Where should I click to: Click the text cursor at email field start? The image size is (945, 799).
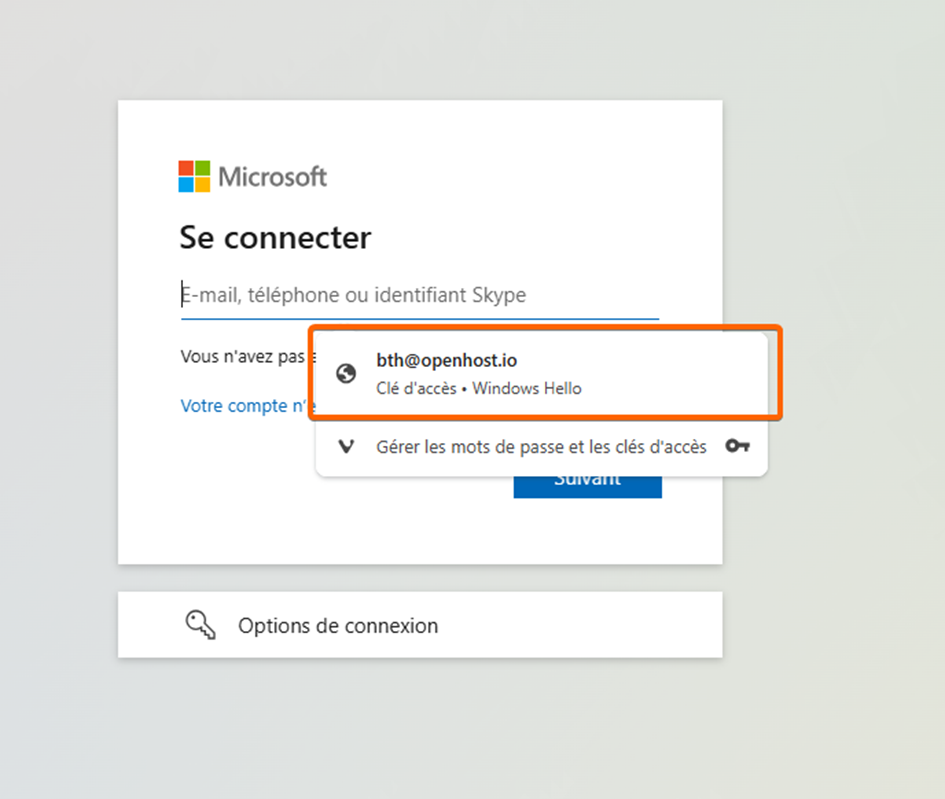point(182,294)
